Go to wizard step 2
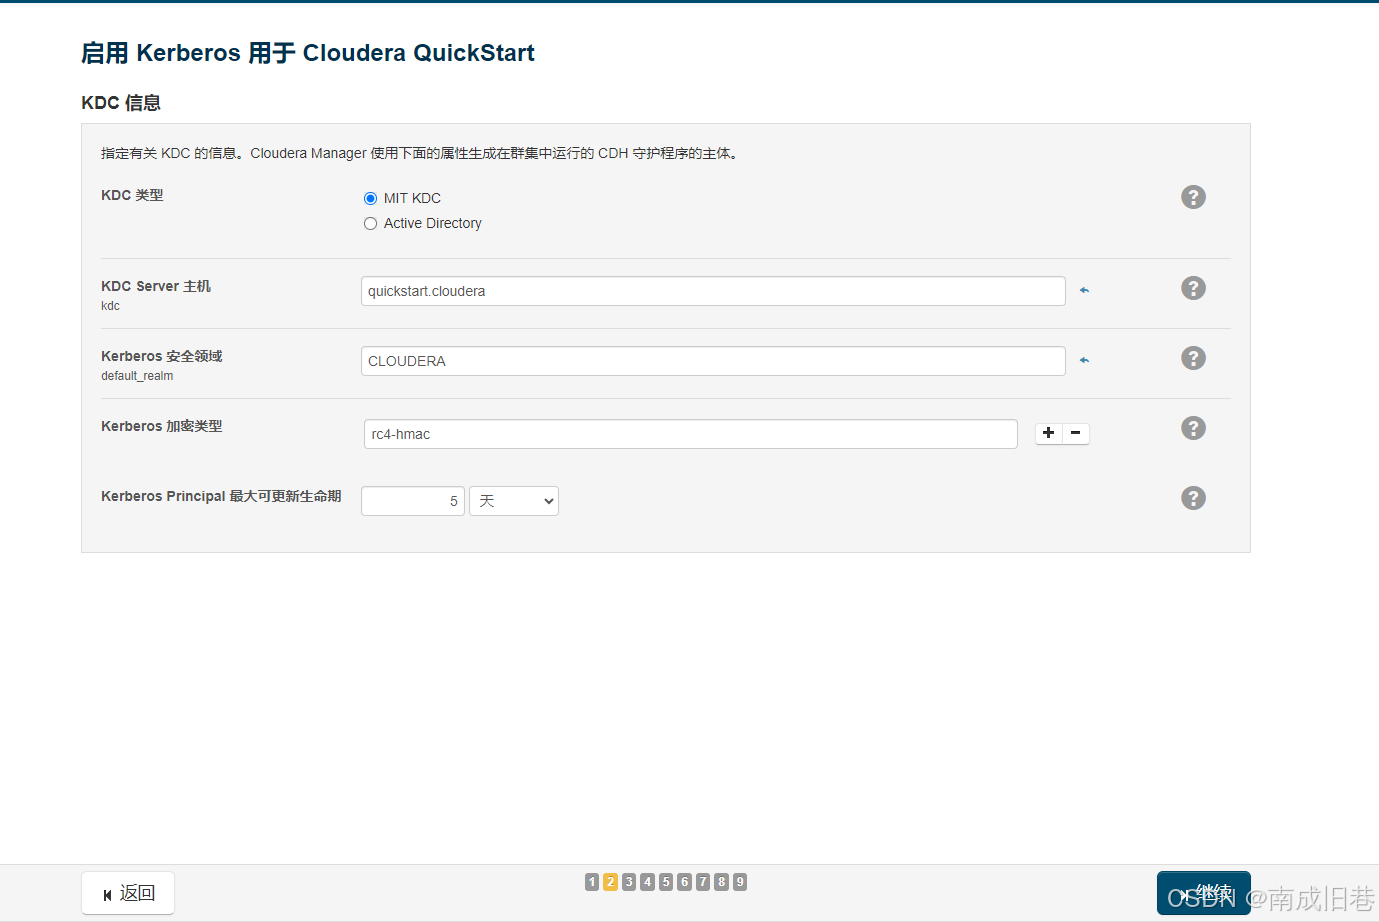The height and width of the screenshot is (922, 1379). click(x=610, y=882)
